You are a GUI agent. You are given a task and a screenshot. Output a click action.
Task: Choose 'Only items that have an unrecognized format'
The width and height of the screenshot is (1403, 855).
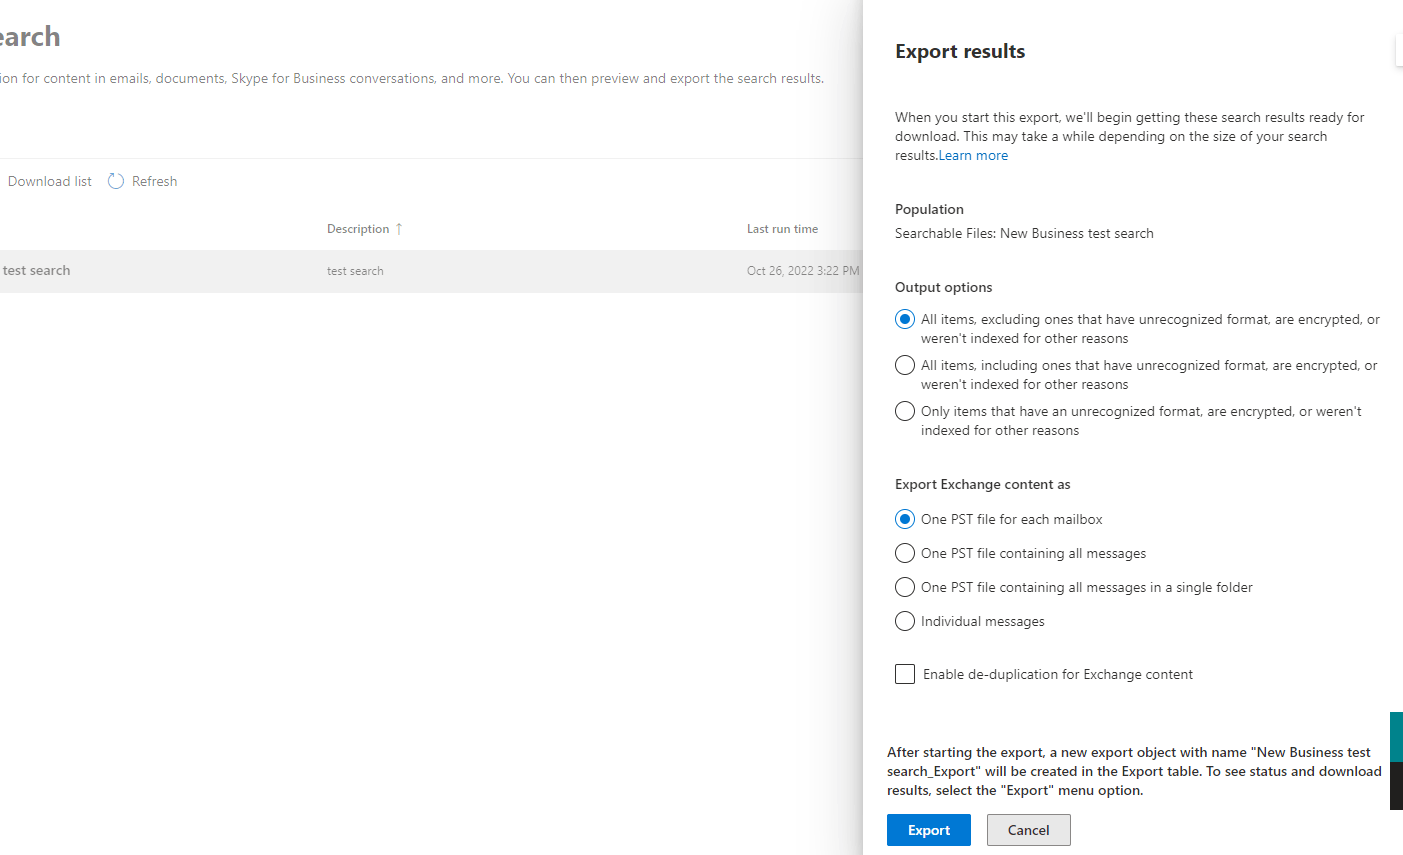pos(905,412)
